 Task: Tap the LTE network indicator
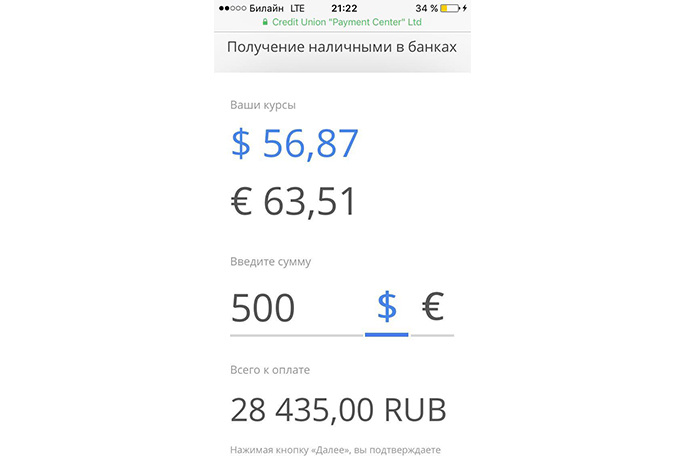pyautogui.click(x=296, y=7)
